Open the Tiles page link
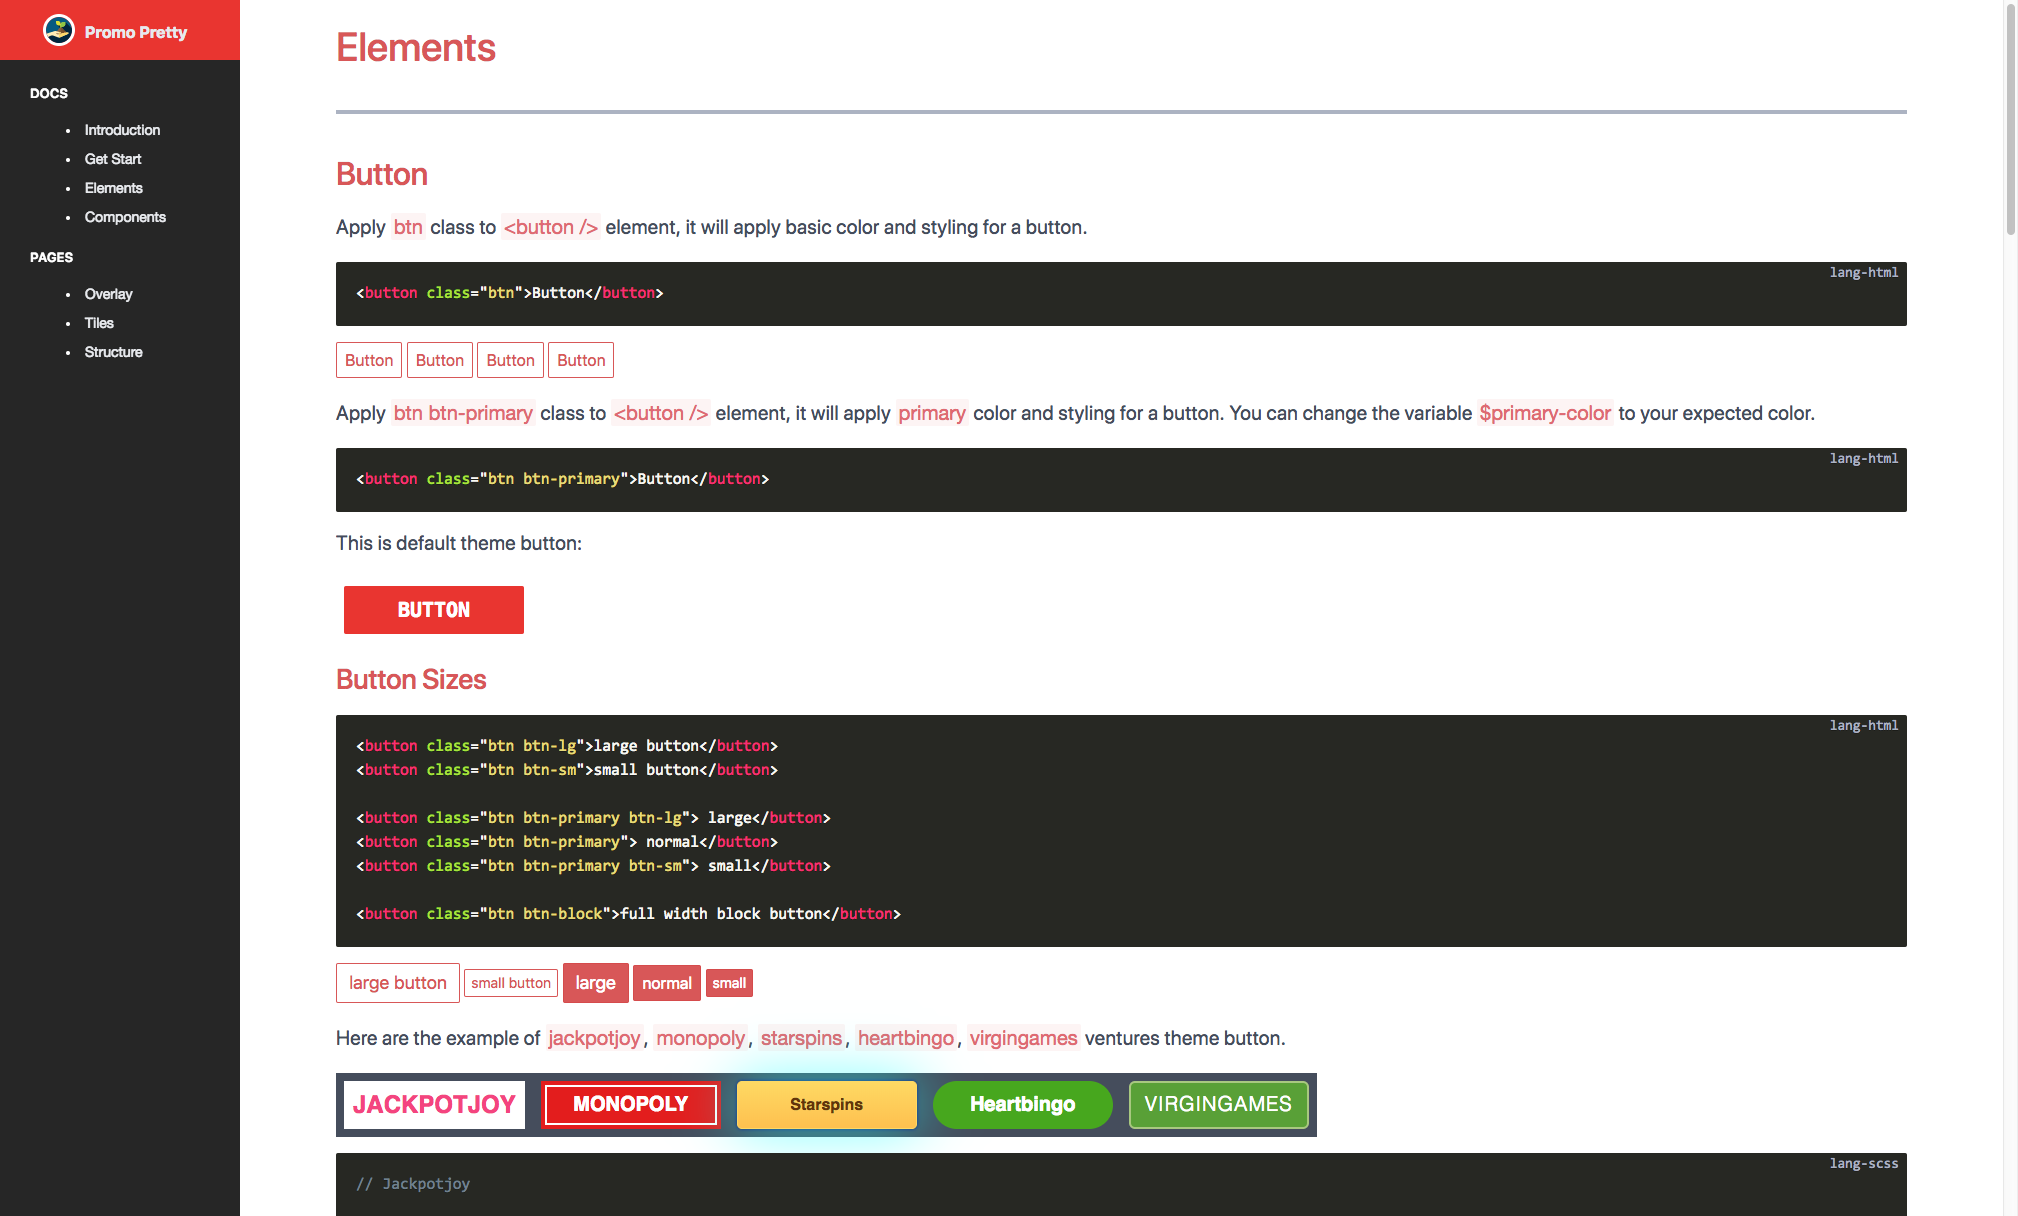Screen dimensions: 2018x1216 pos(99,323)
